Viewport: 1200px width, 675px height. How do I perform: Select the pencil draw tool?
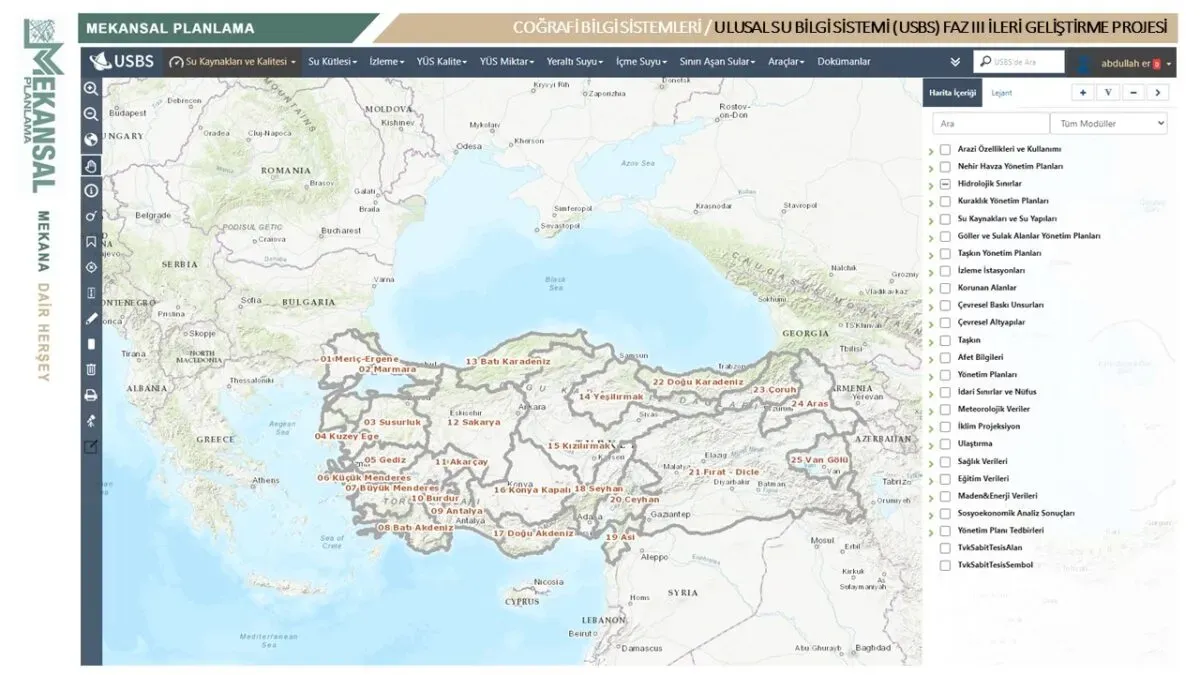click(91, 318)
